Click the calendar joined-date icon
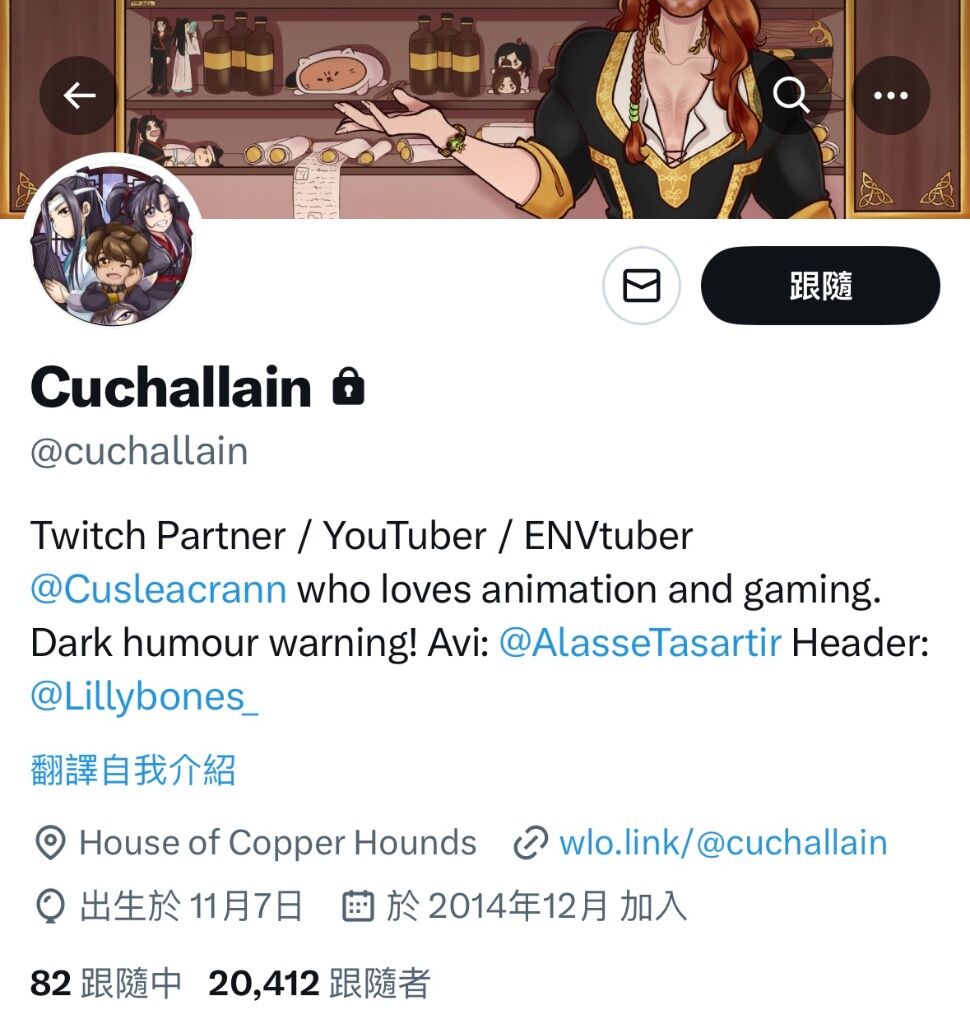Screen dimensions: 970x1024 point(358,906)
